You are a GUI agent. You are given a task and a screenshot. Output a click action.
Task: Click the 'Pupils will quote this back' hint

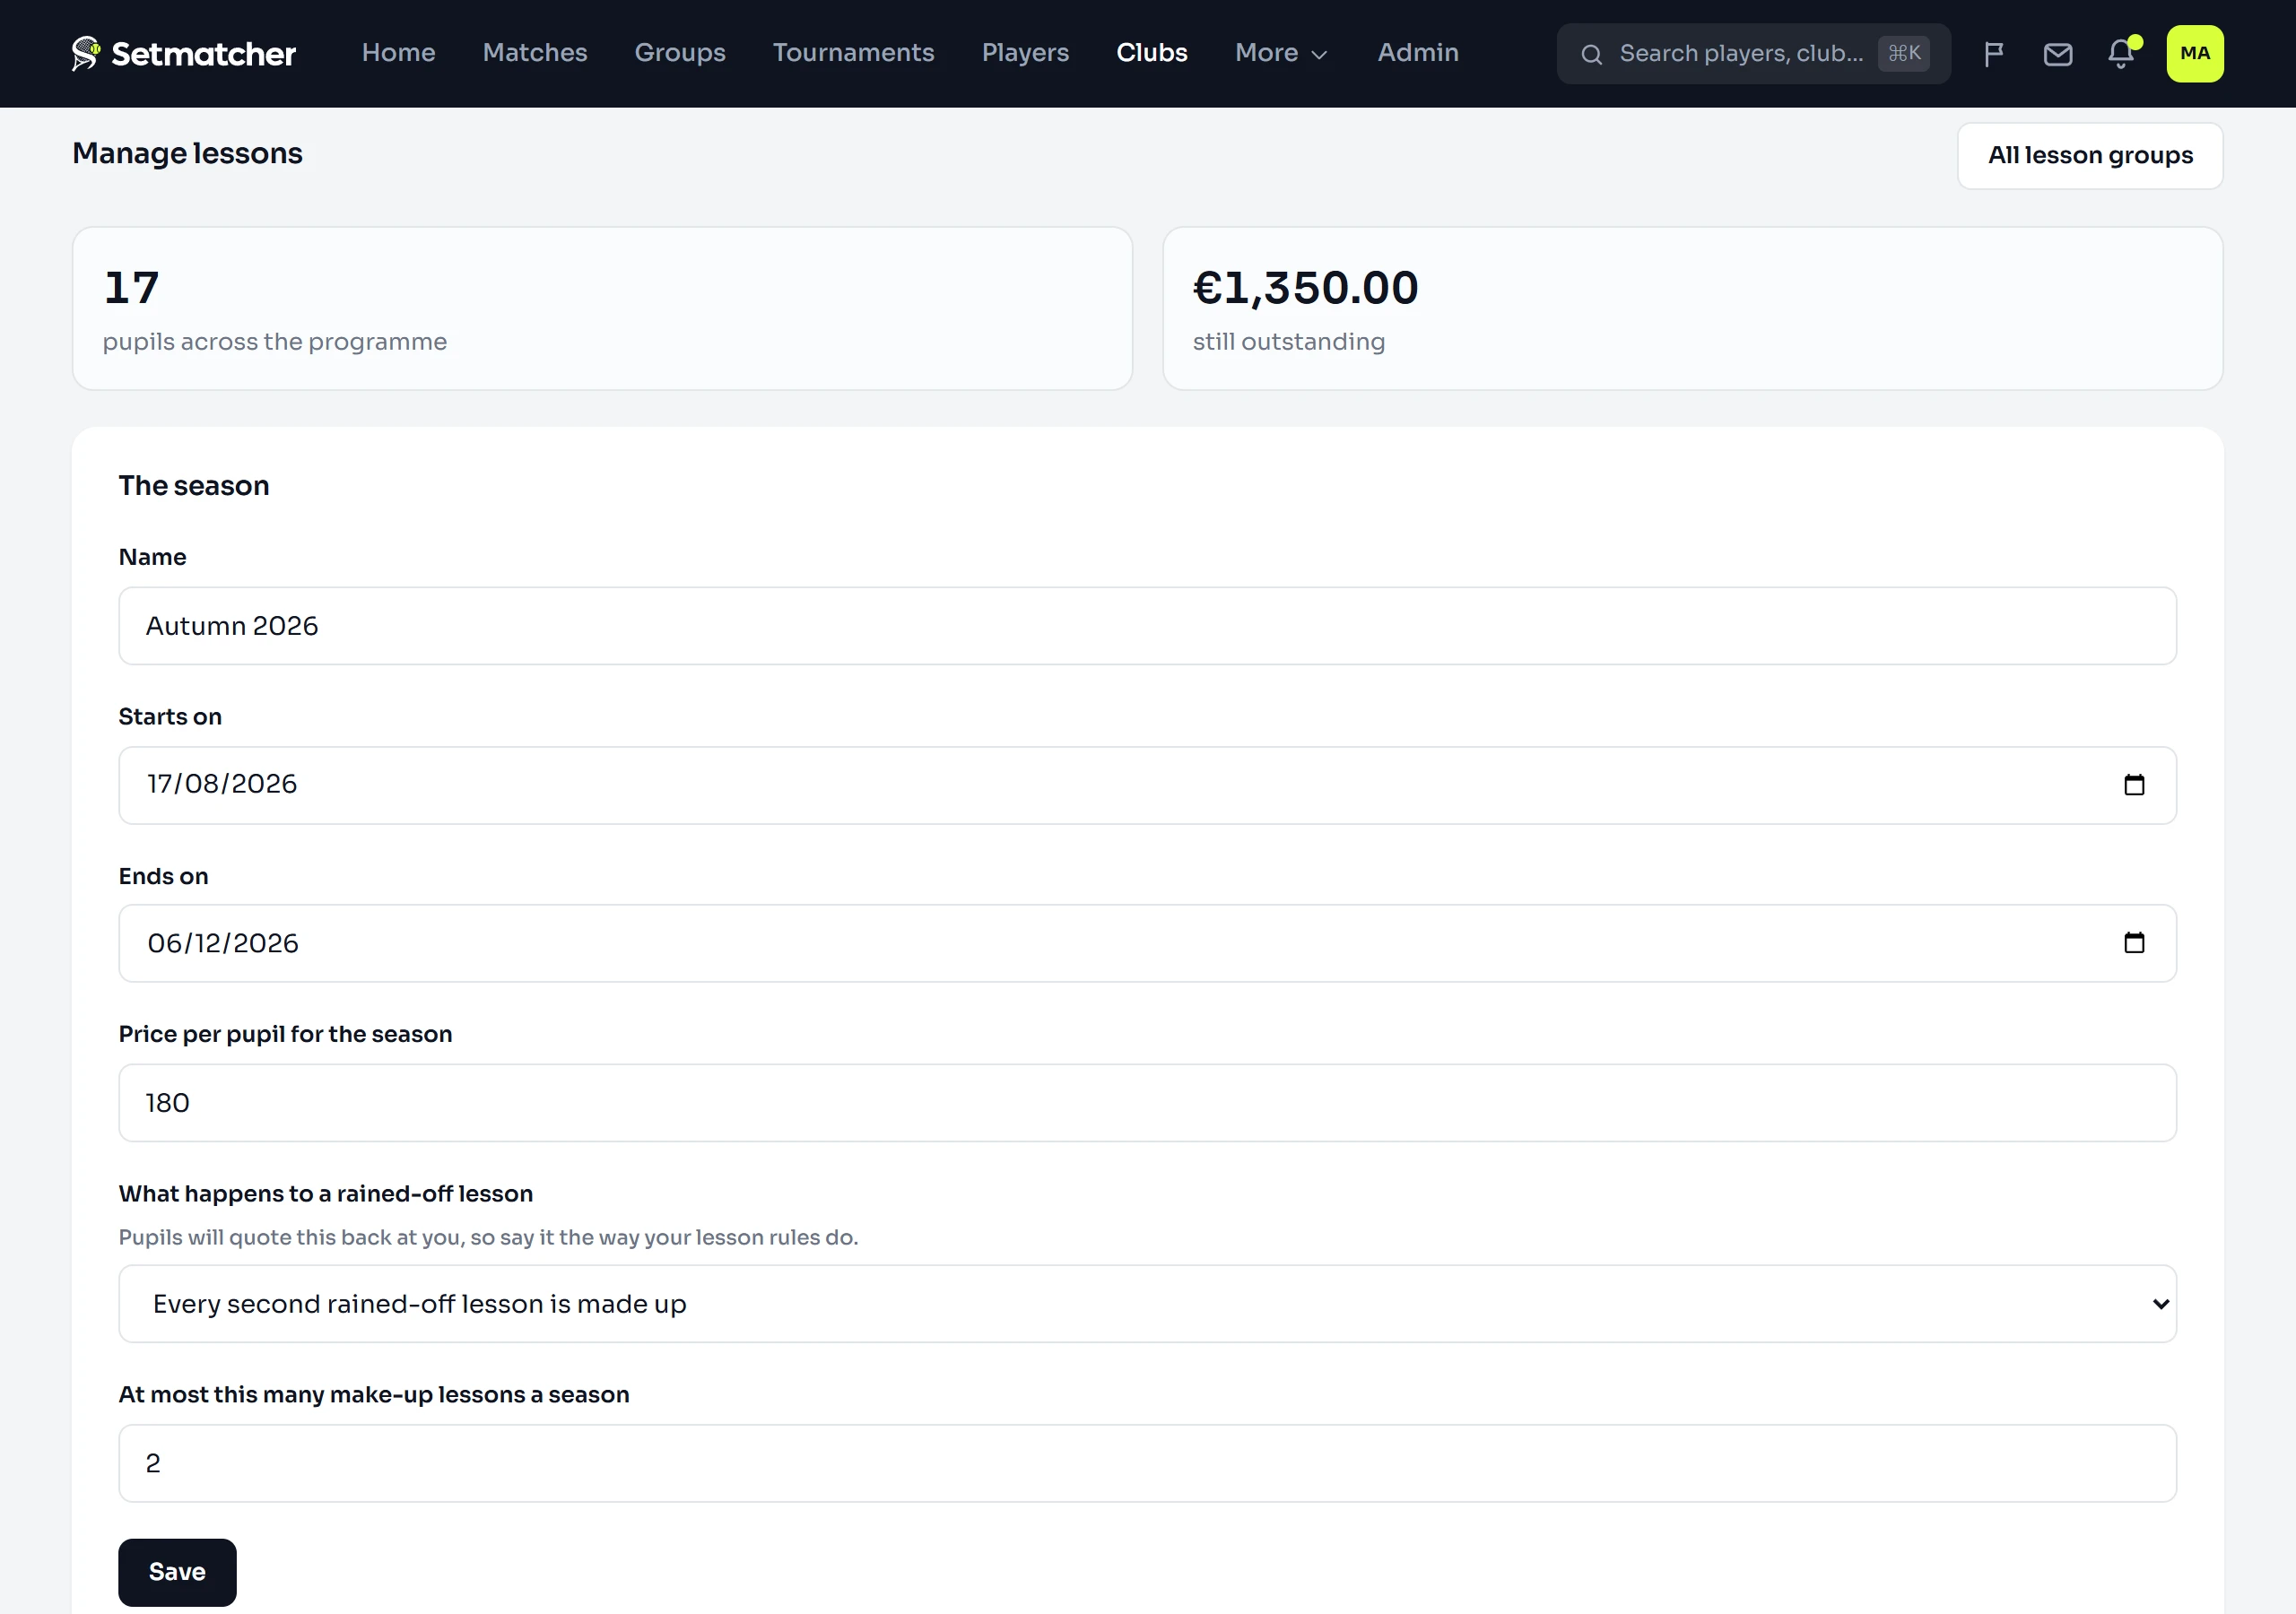point(488,1237)
